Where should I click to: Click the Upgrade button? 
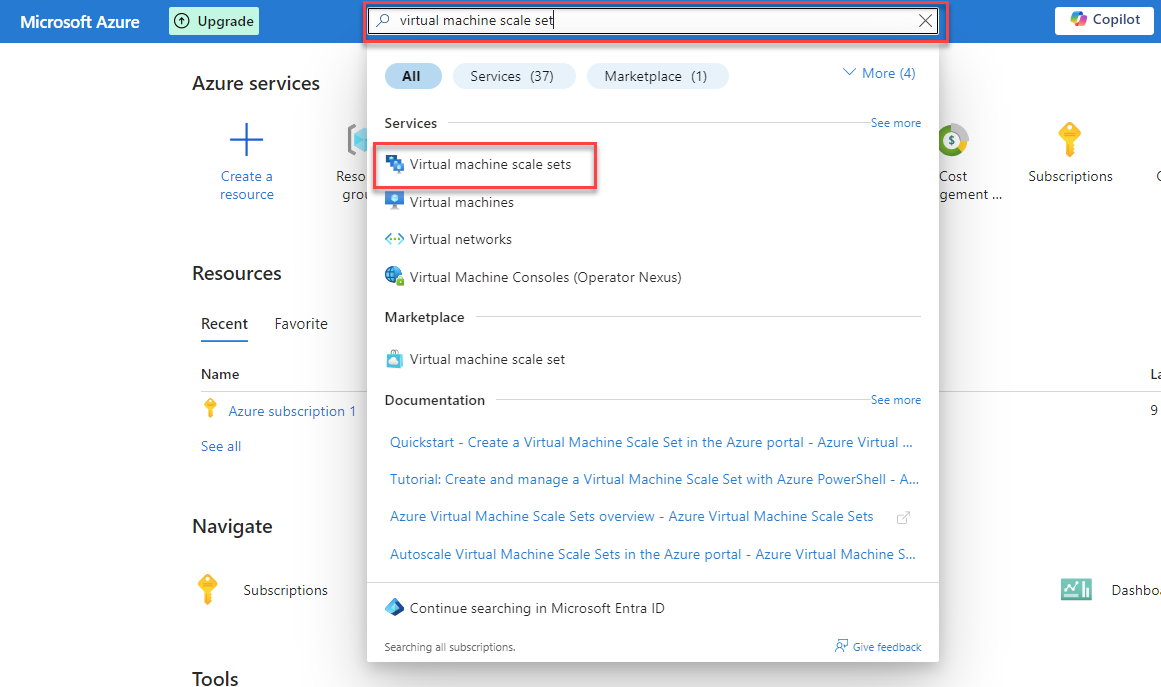[214, 21]
